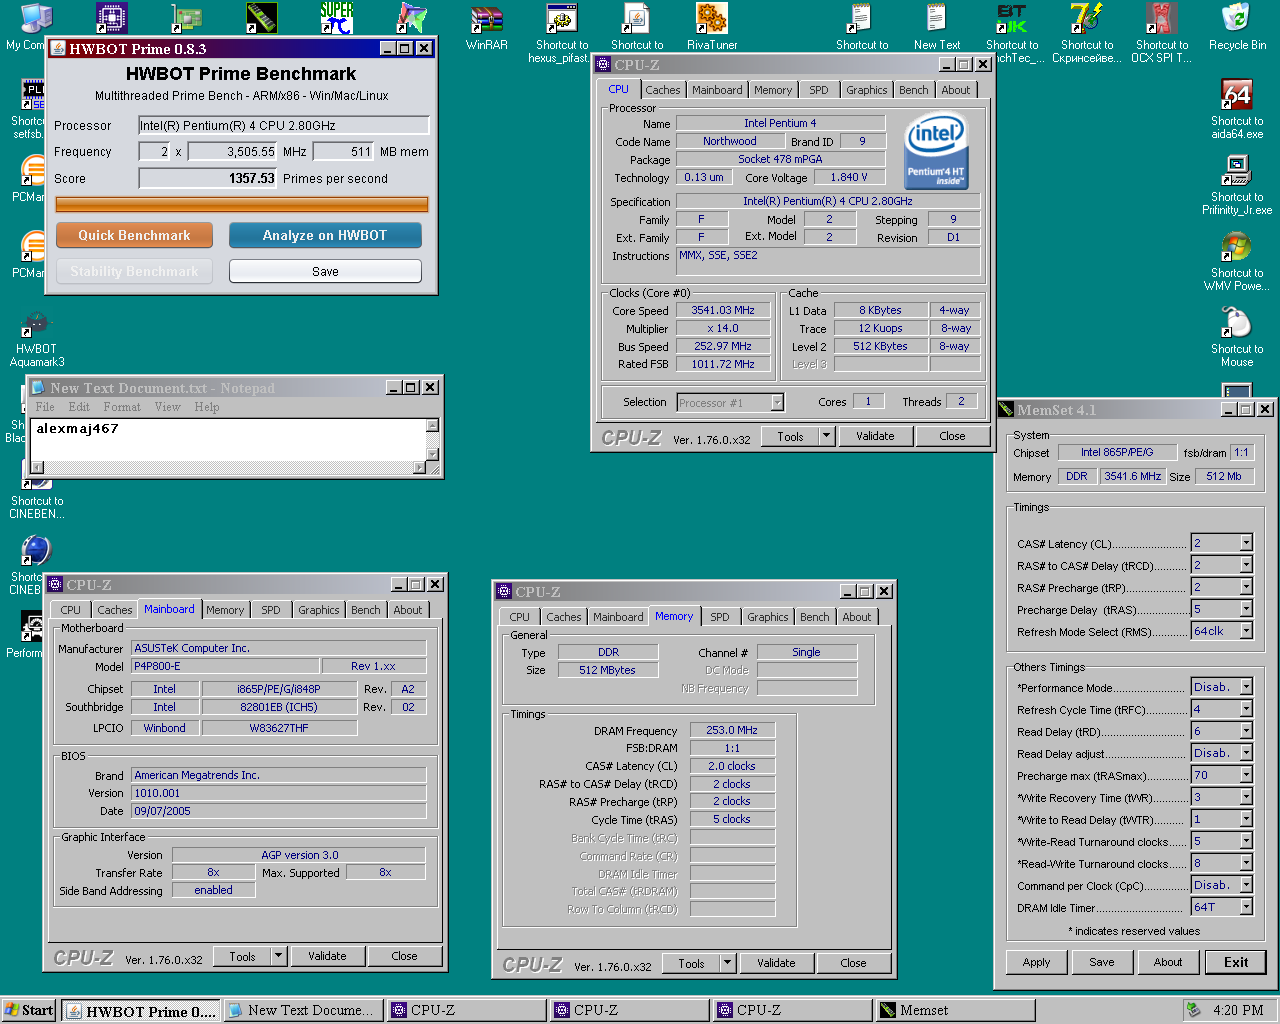
Task: Open SPD tab in CPU-Z CPU window
Action: click(819, 90)
